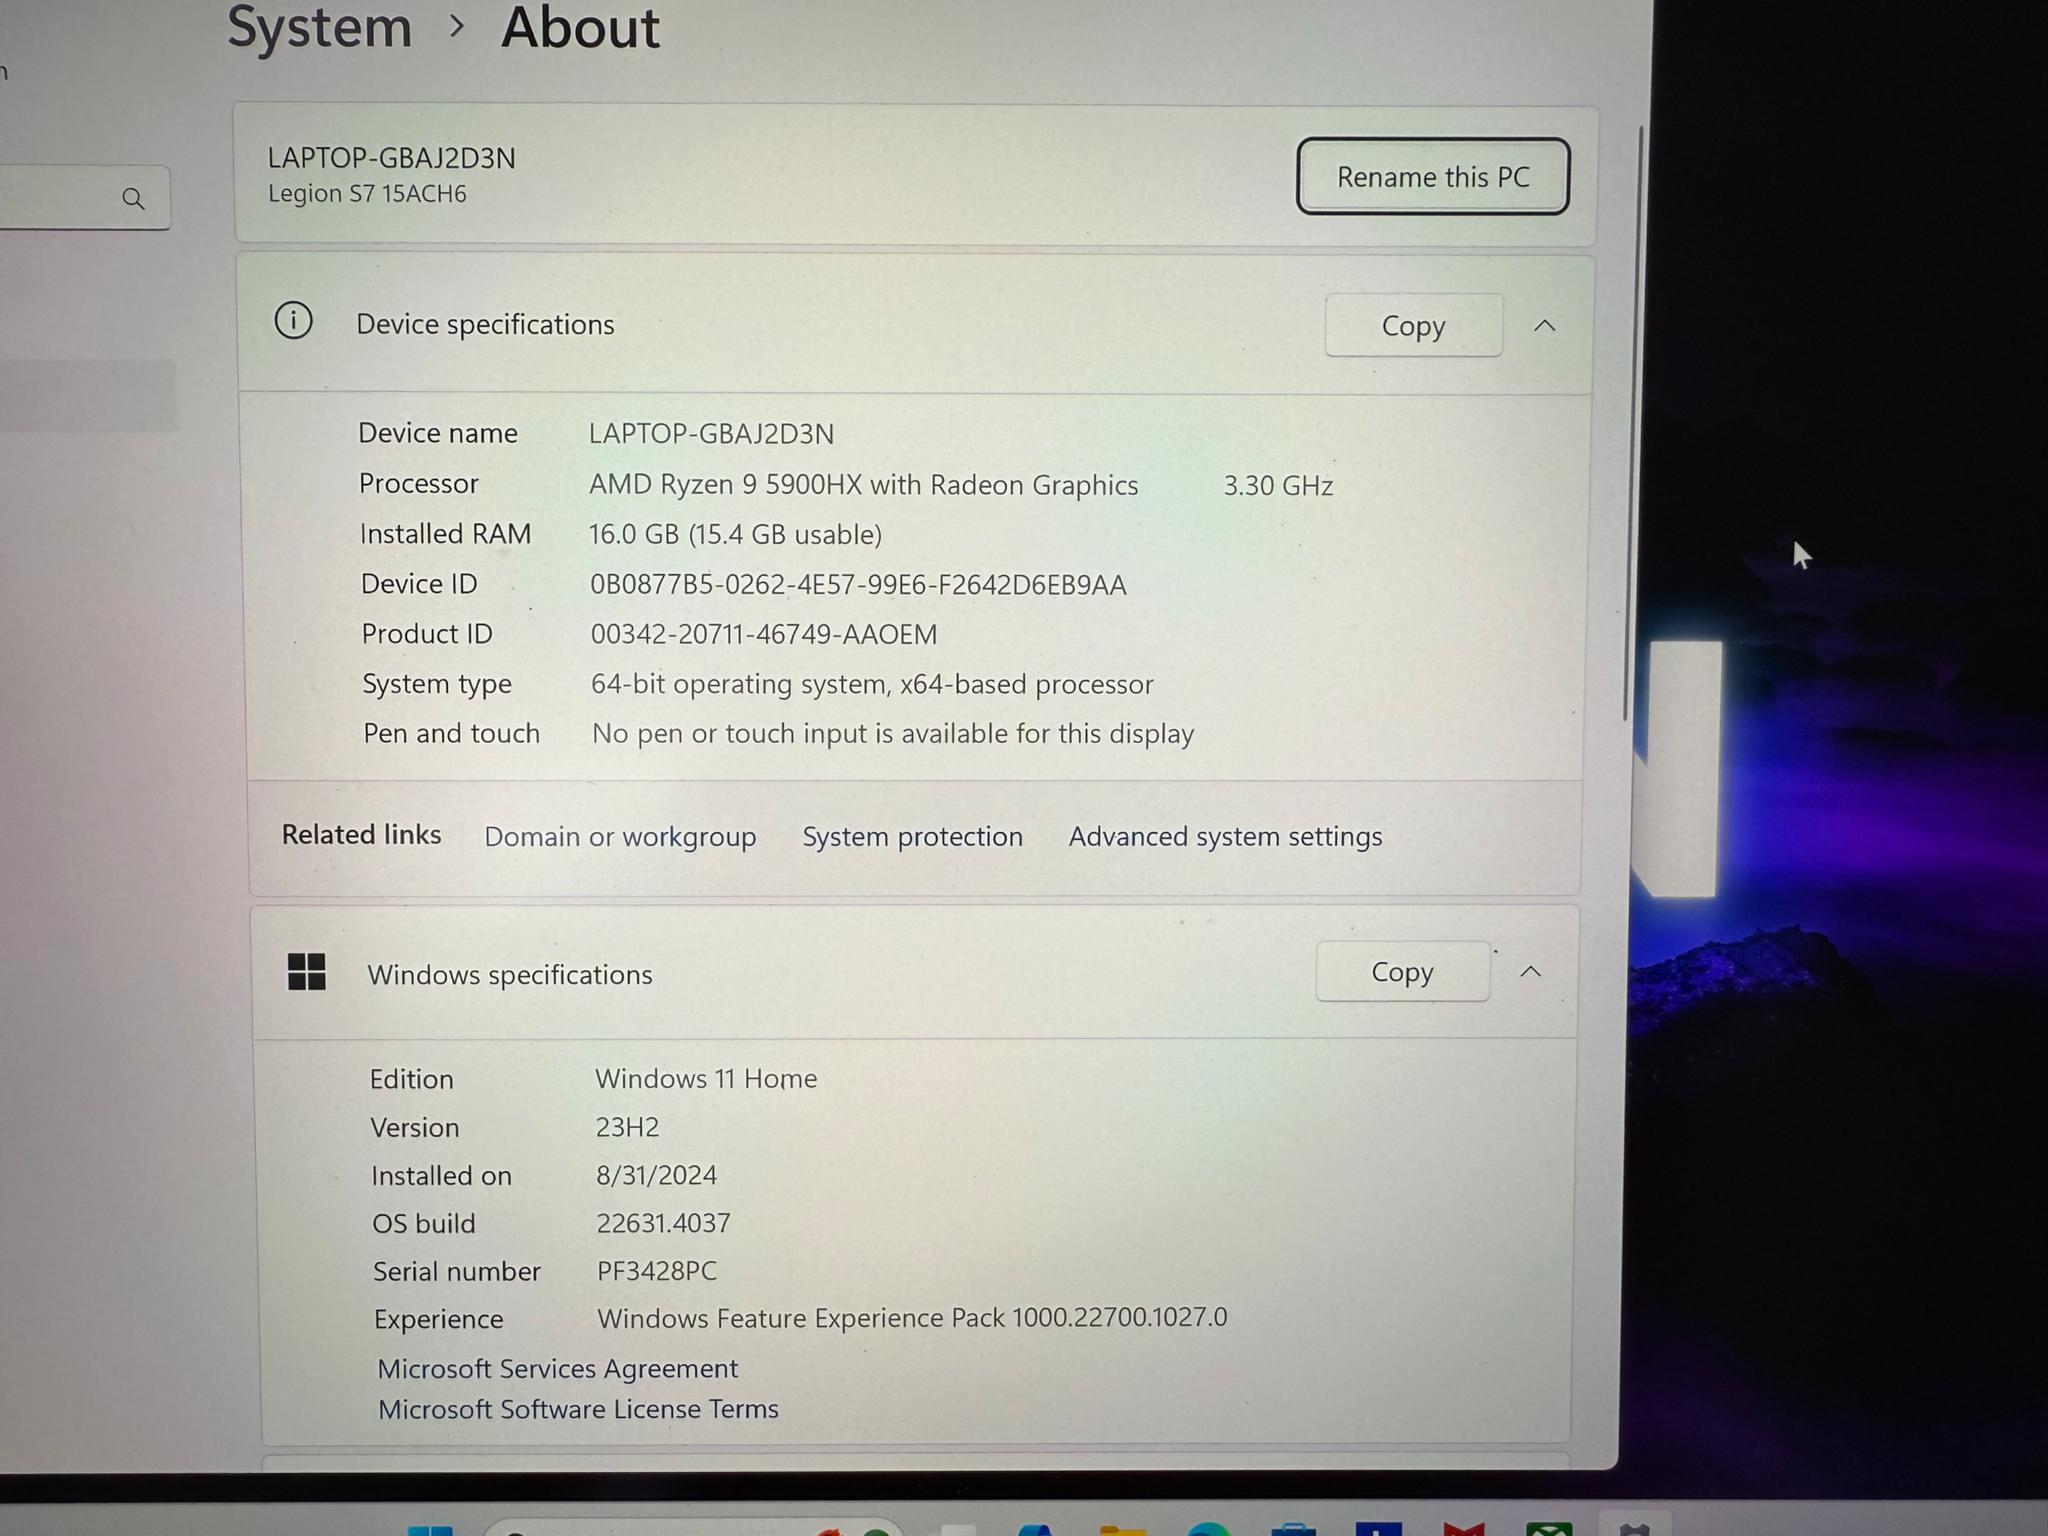Open Microsoft Services Agreement link
Image resolution: width=2048 pixels, height=1536 pixels.
557,1368
